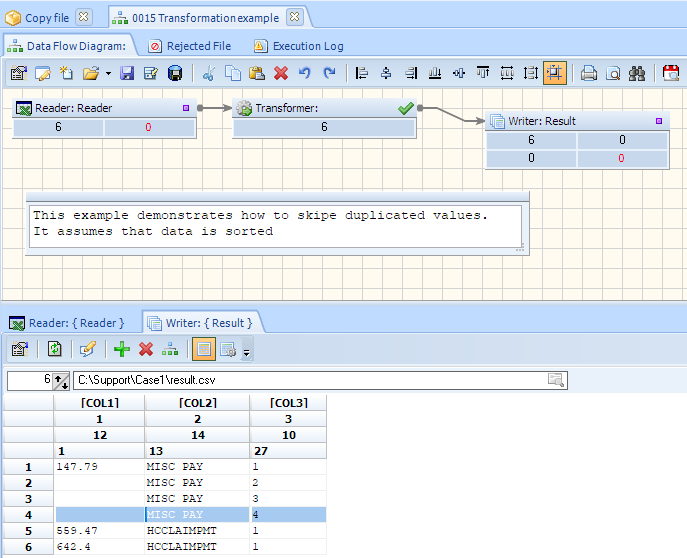
Task: Paste with the clipboard icon
Action: click(257, 73)
